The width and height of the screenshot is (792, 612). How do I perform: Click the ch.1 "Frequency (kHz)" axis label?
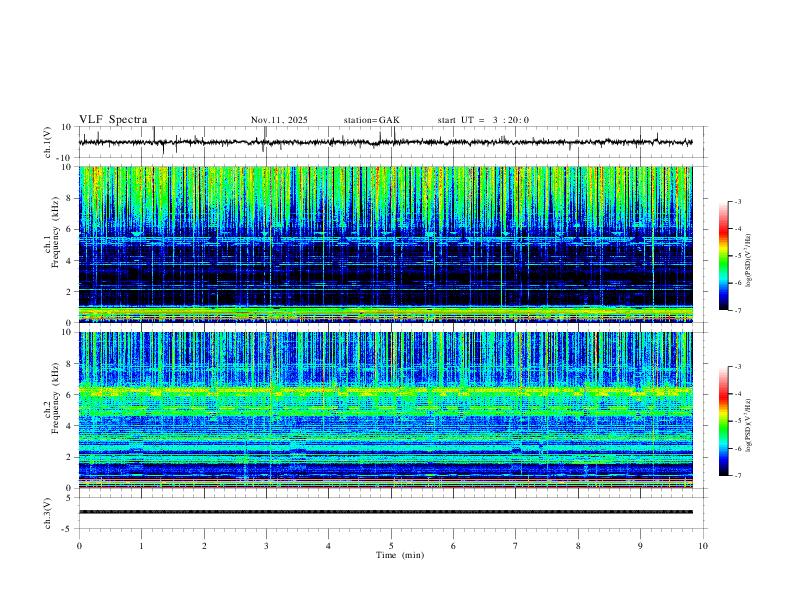56,232
